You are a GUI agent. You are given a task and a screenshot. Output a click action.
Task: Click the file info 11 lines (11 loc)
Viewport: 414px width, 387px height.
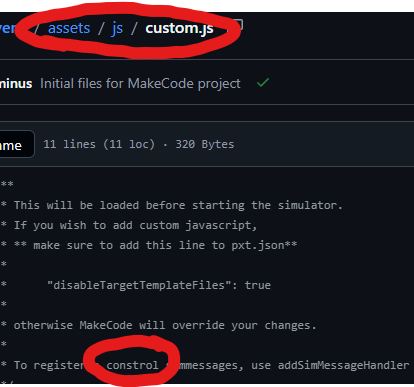click(x=99, y=144)
